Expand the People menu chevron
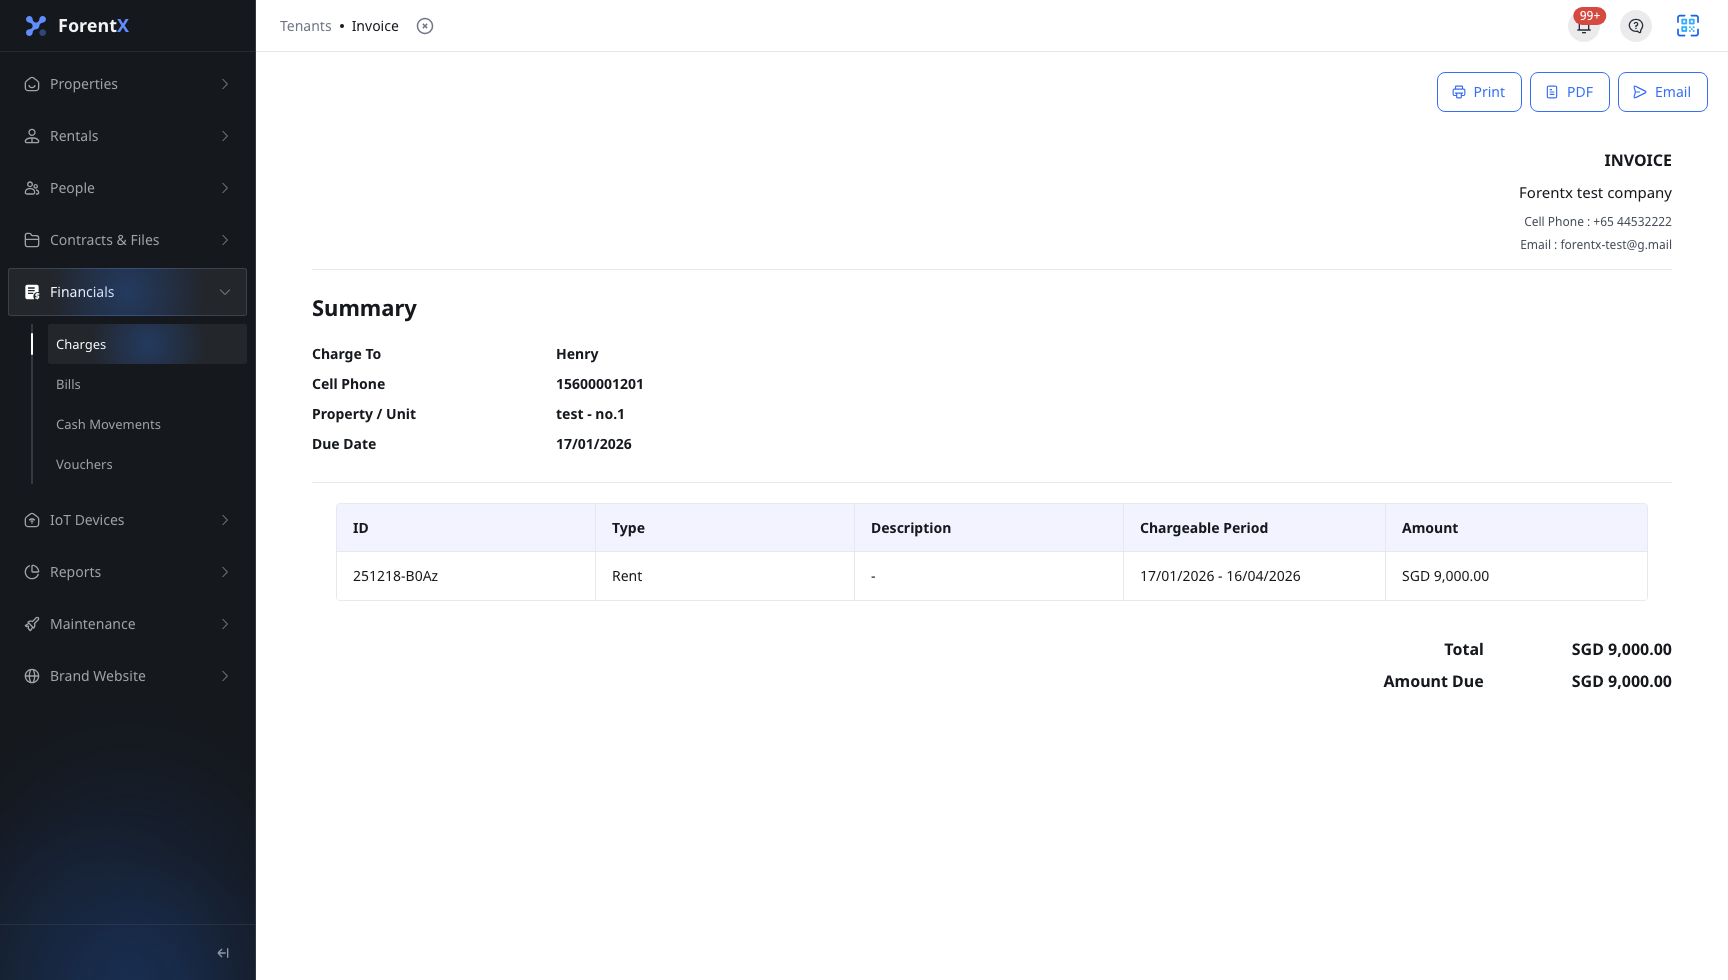Screen dimensions: 1728x980 click(x=225, y=188)
